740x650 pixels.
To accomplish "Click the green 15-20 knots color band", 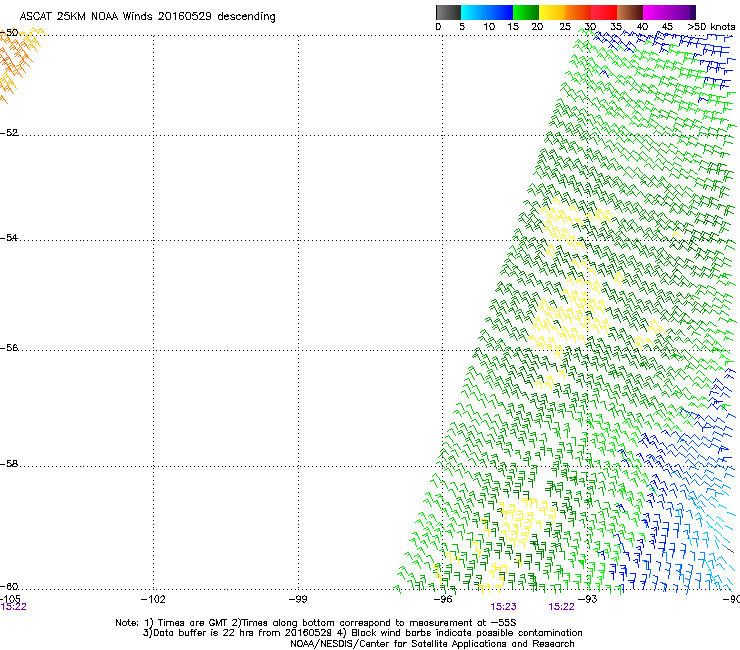I will [526, 12].
